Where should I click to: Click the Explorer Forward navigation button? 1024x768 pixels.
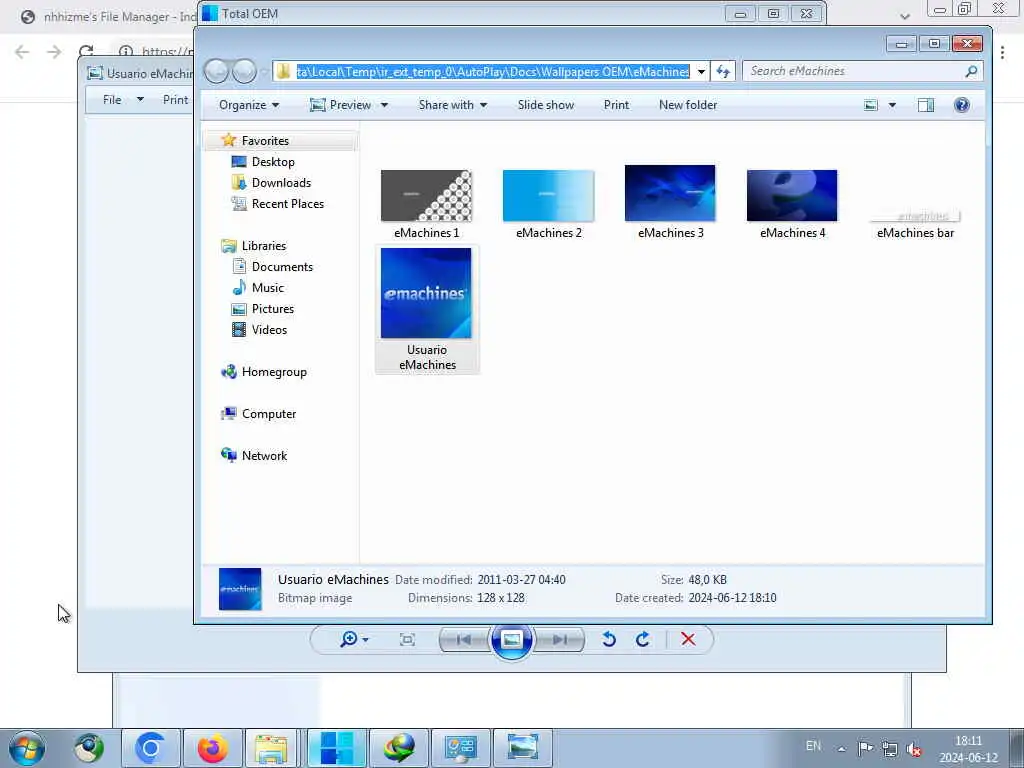click(x=244, y=71)
